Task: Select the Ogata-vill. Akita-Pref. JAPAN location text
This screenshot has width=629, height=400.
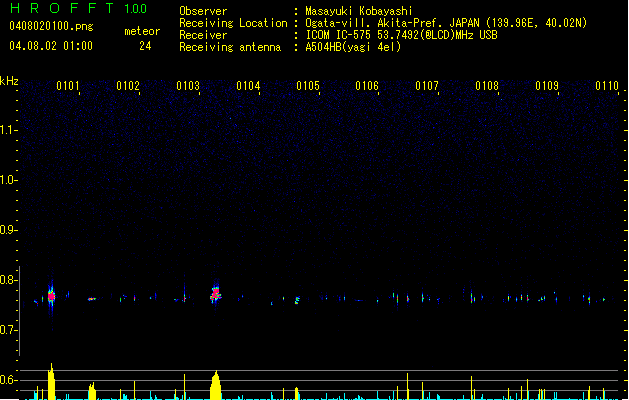Action: pyautogui.click(x=446, y=23)
